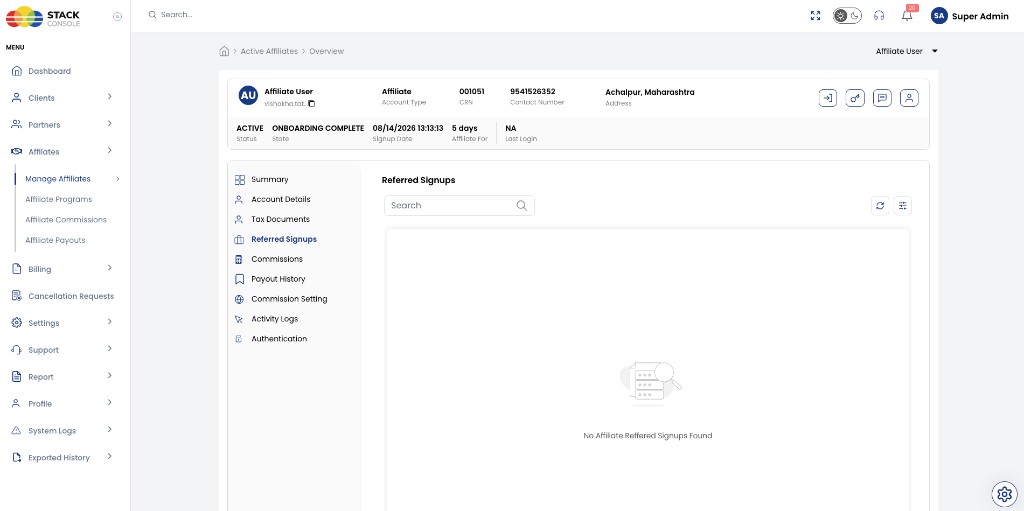Open the Activity Logs tab
Image resolution: width=1024 pixels, height=511 pixels.
pyautogui.click(x=274, y=319)
